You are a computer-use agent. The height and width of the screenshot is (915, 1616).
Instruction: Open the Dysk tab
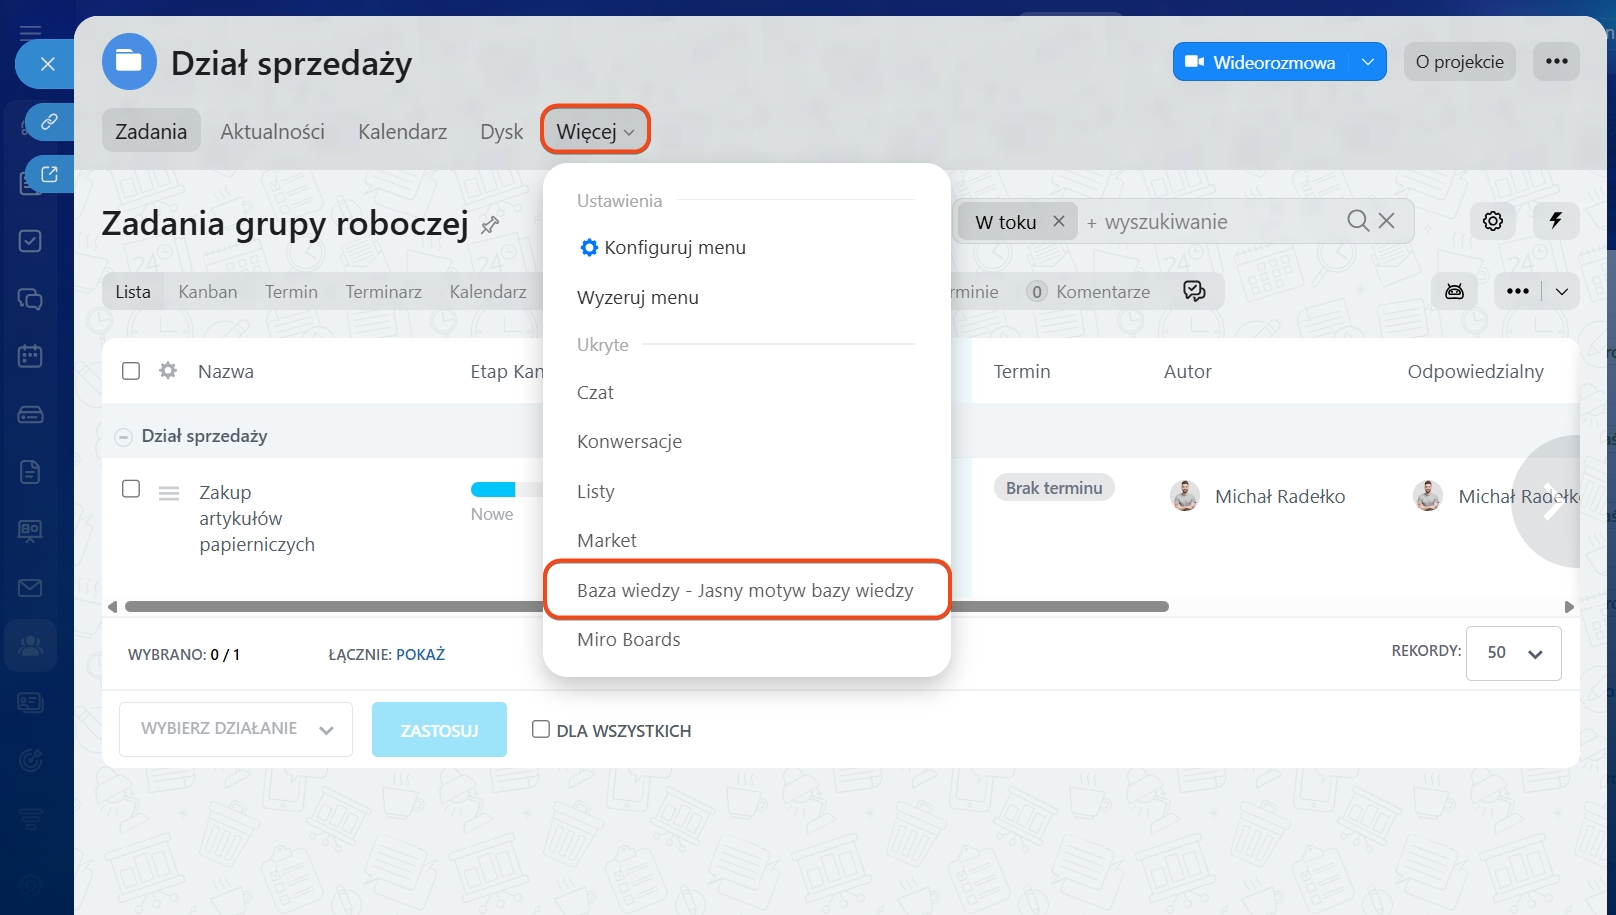tap(501, 131)
